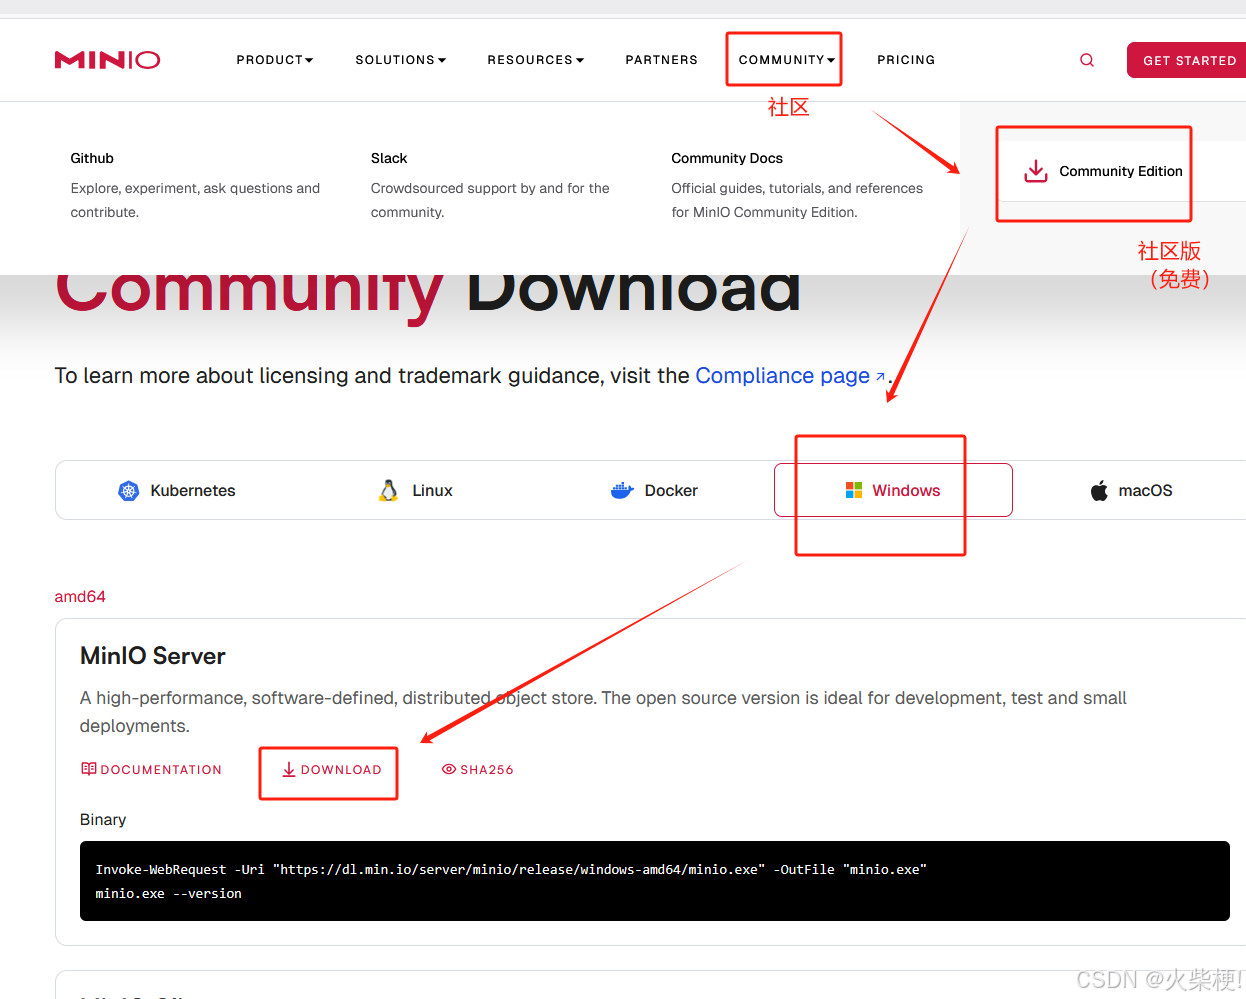1246x999 pixels.
Task: Click the Kubernetes wheel icon
Action: click(128, 490)
